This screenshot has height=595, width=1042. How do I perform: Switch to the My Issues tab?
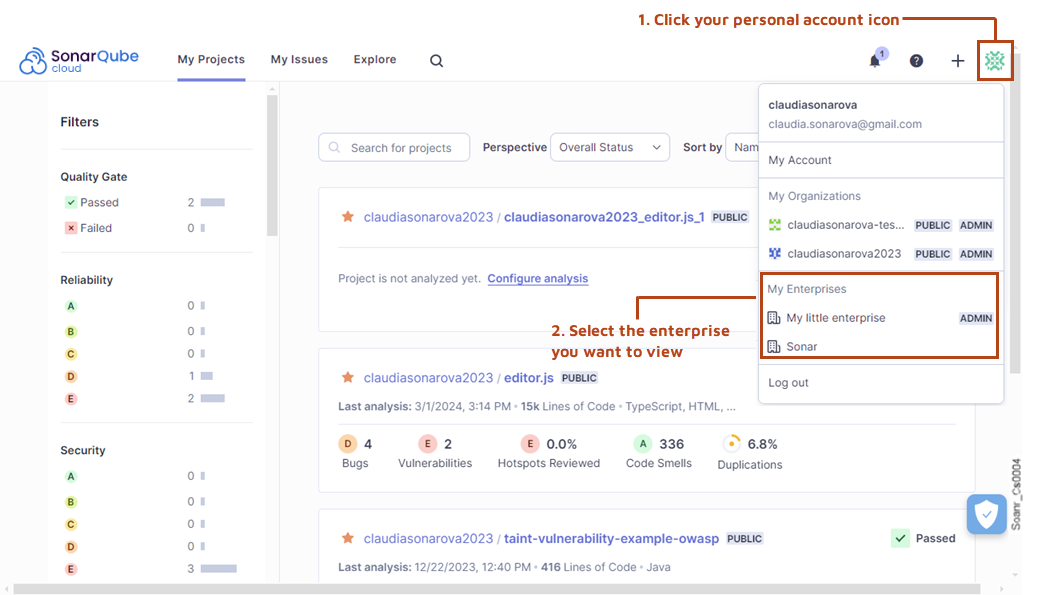pos(299,60)
